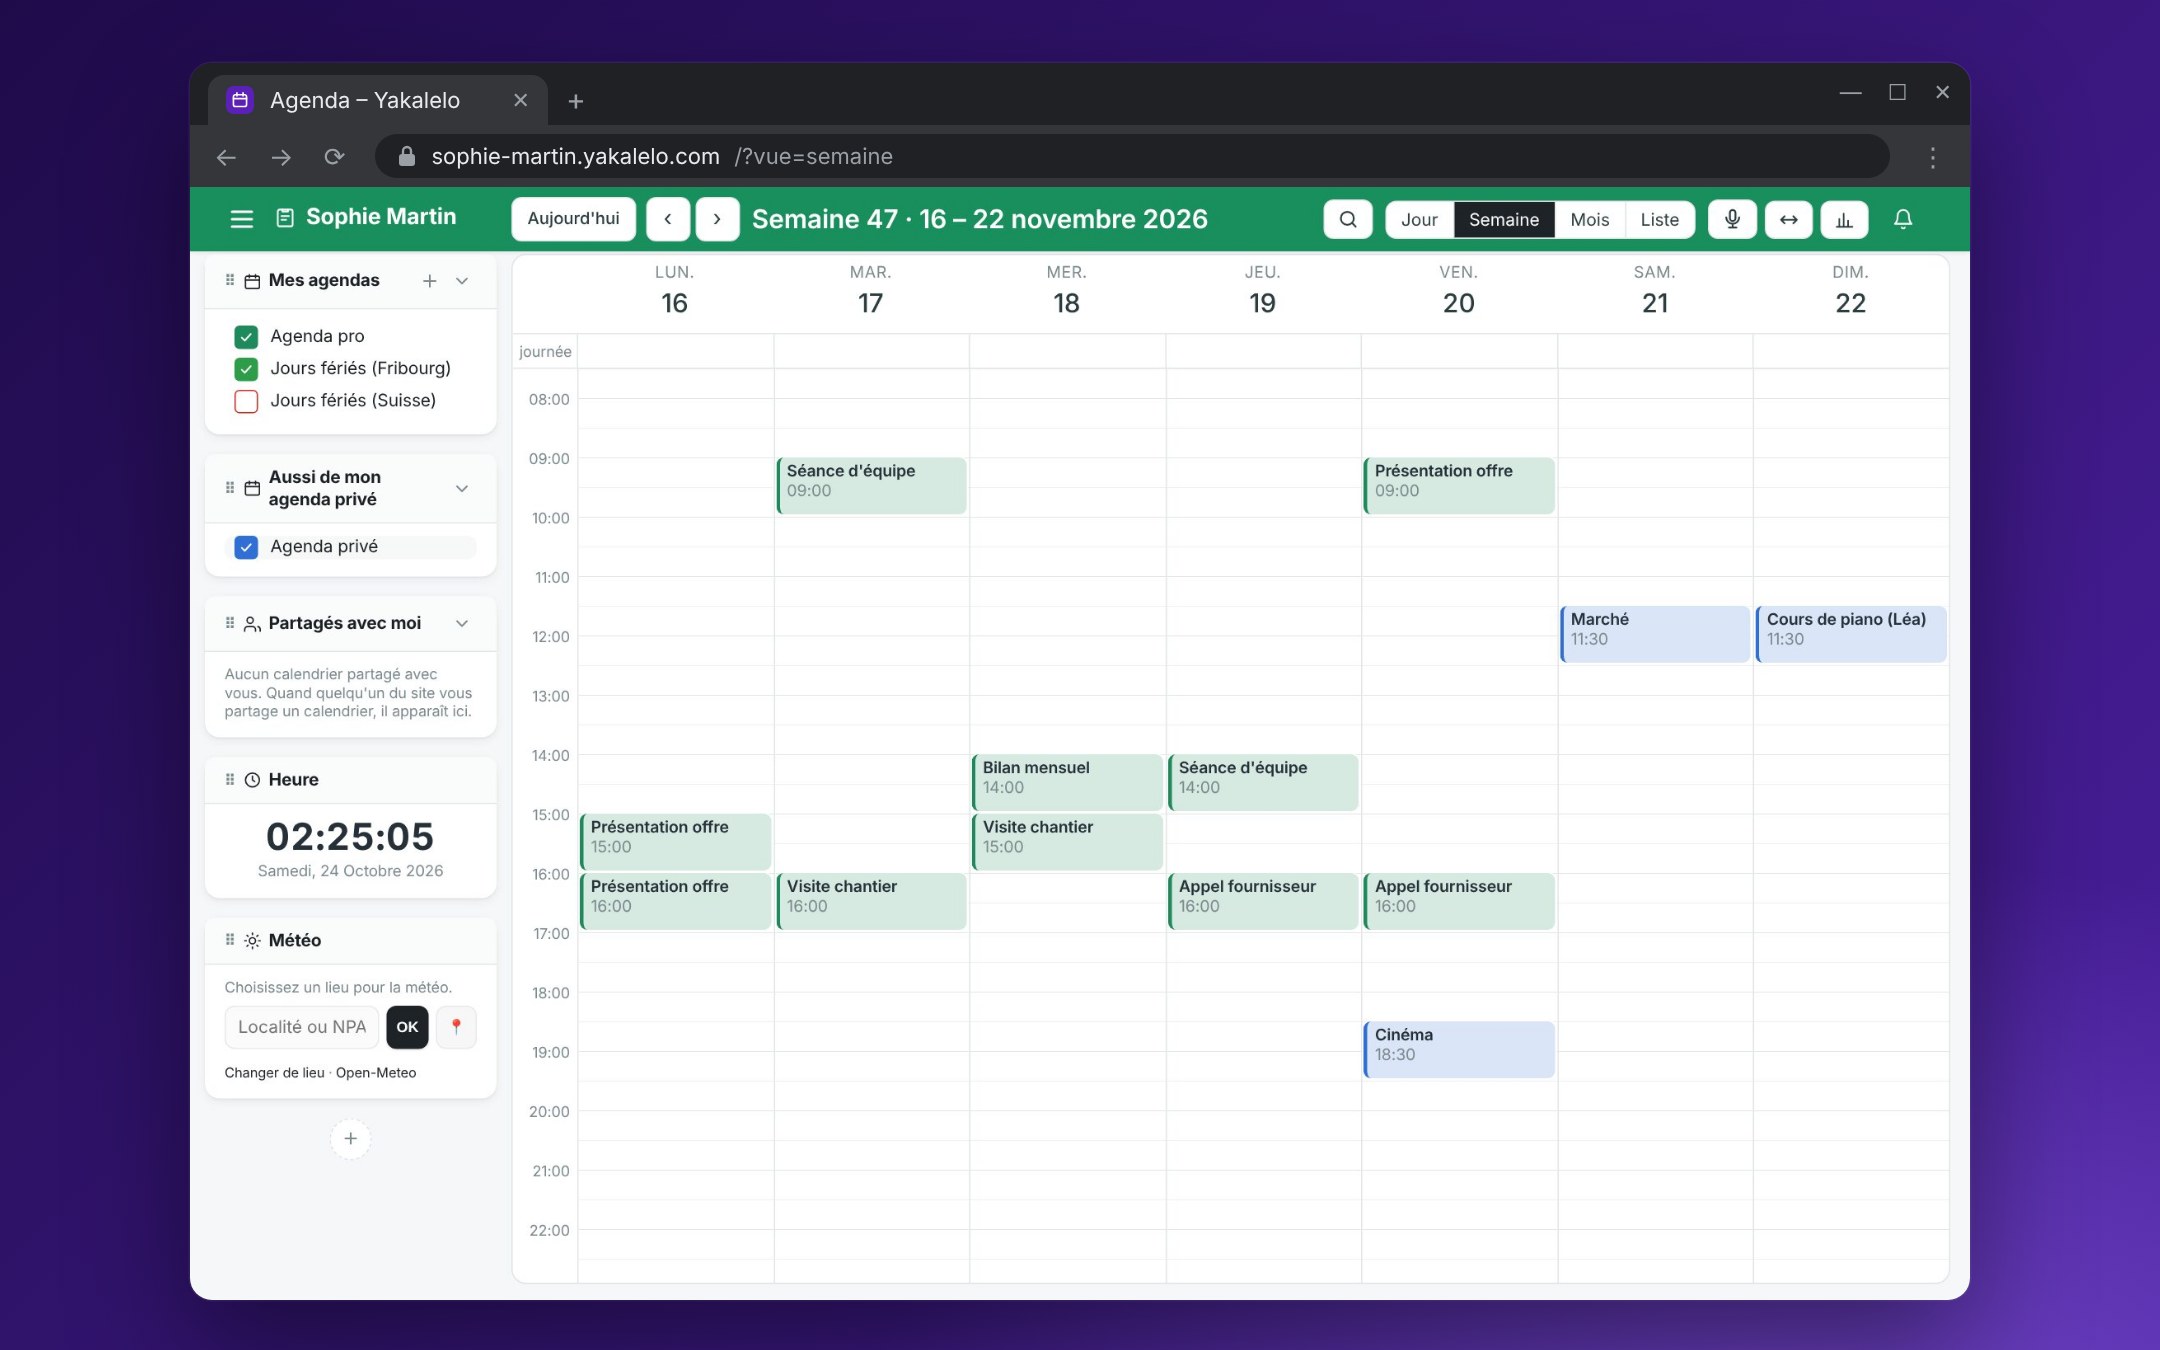
Task: Open the Marché event on Saturday
Action: 1654,634
